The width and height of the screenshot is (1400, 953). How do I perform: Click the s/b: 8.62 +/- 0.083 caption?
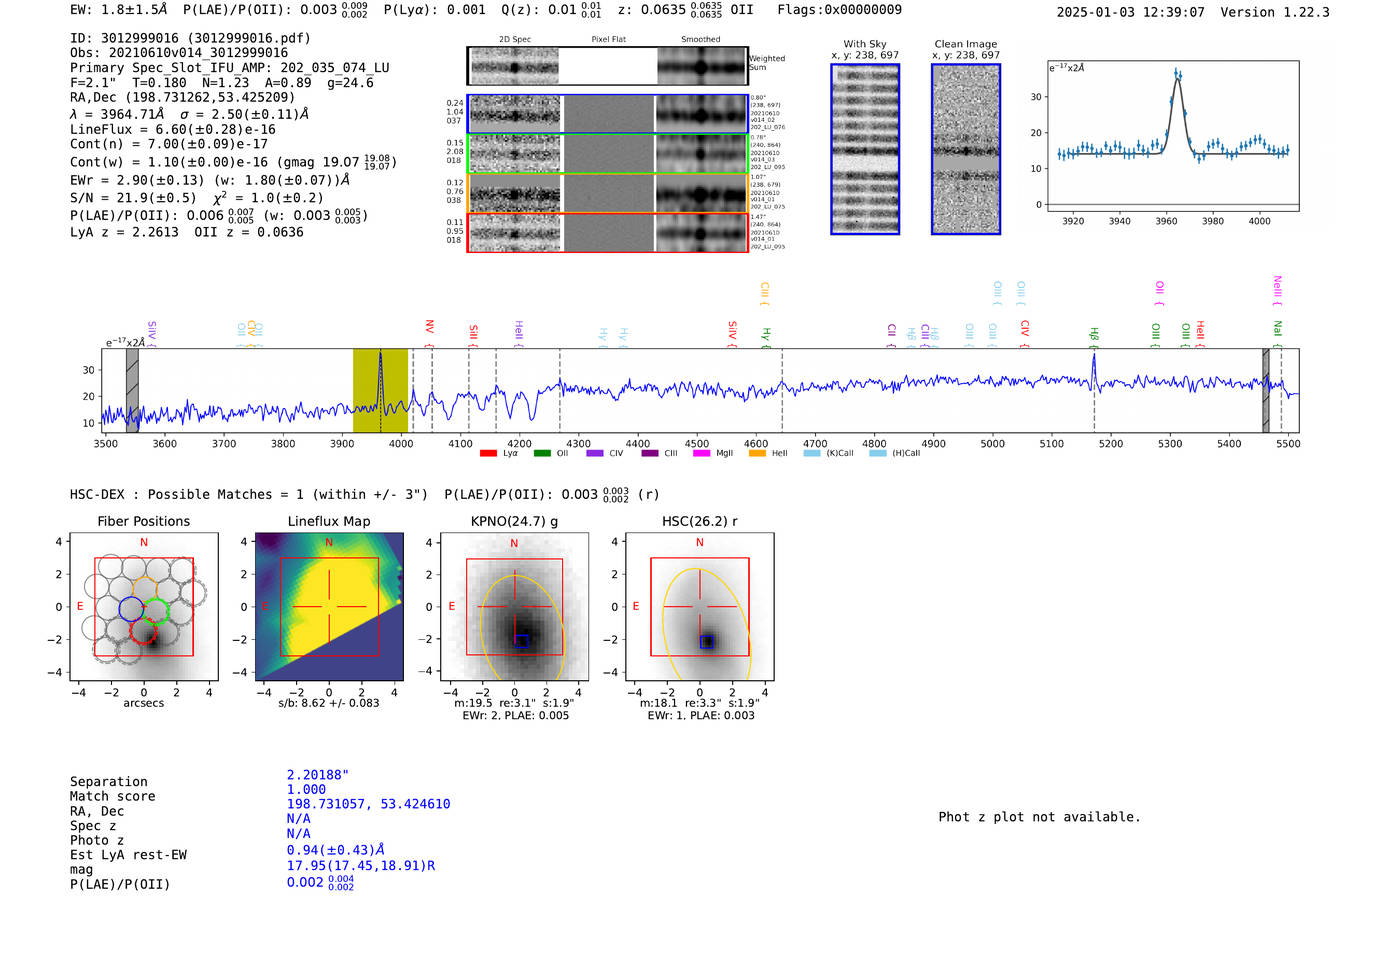(329, 703)
